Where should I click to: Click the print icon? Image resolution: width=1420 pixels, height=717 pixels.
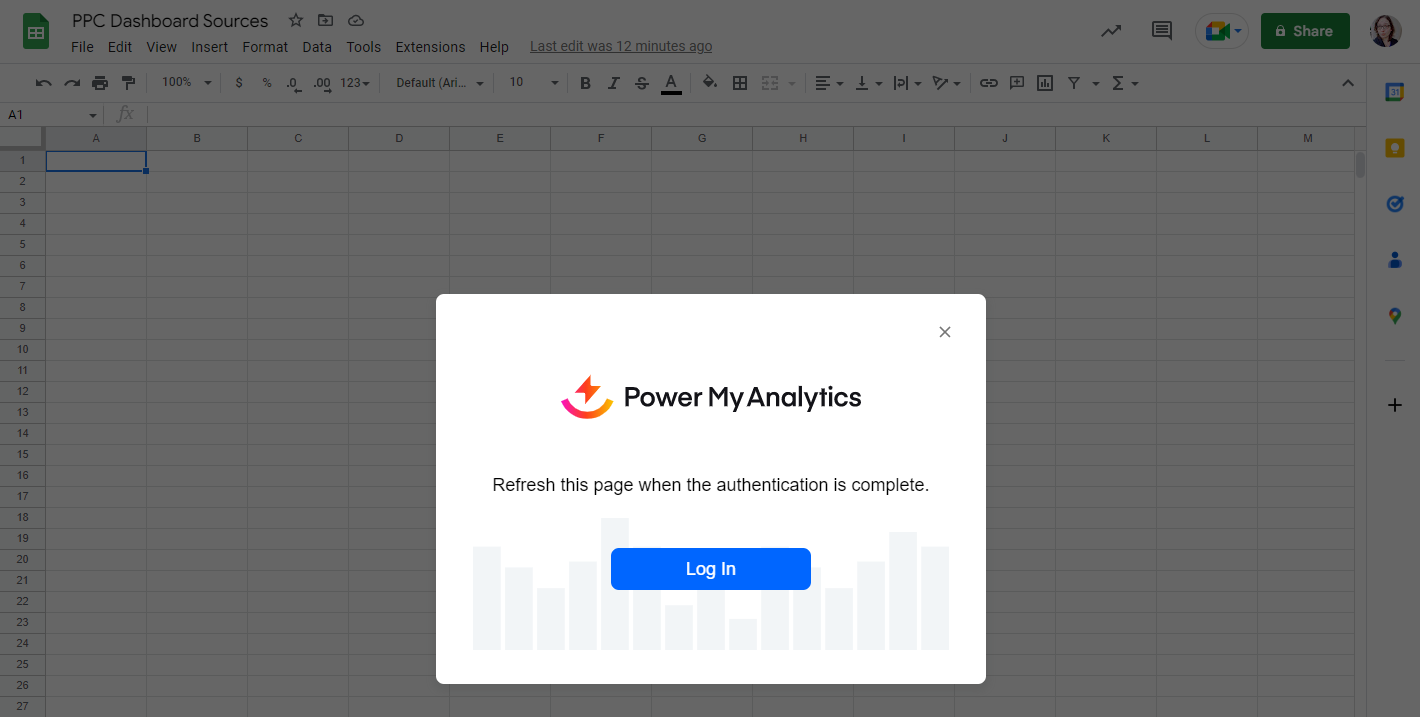[x=100, y=83]
